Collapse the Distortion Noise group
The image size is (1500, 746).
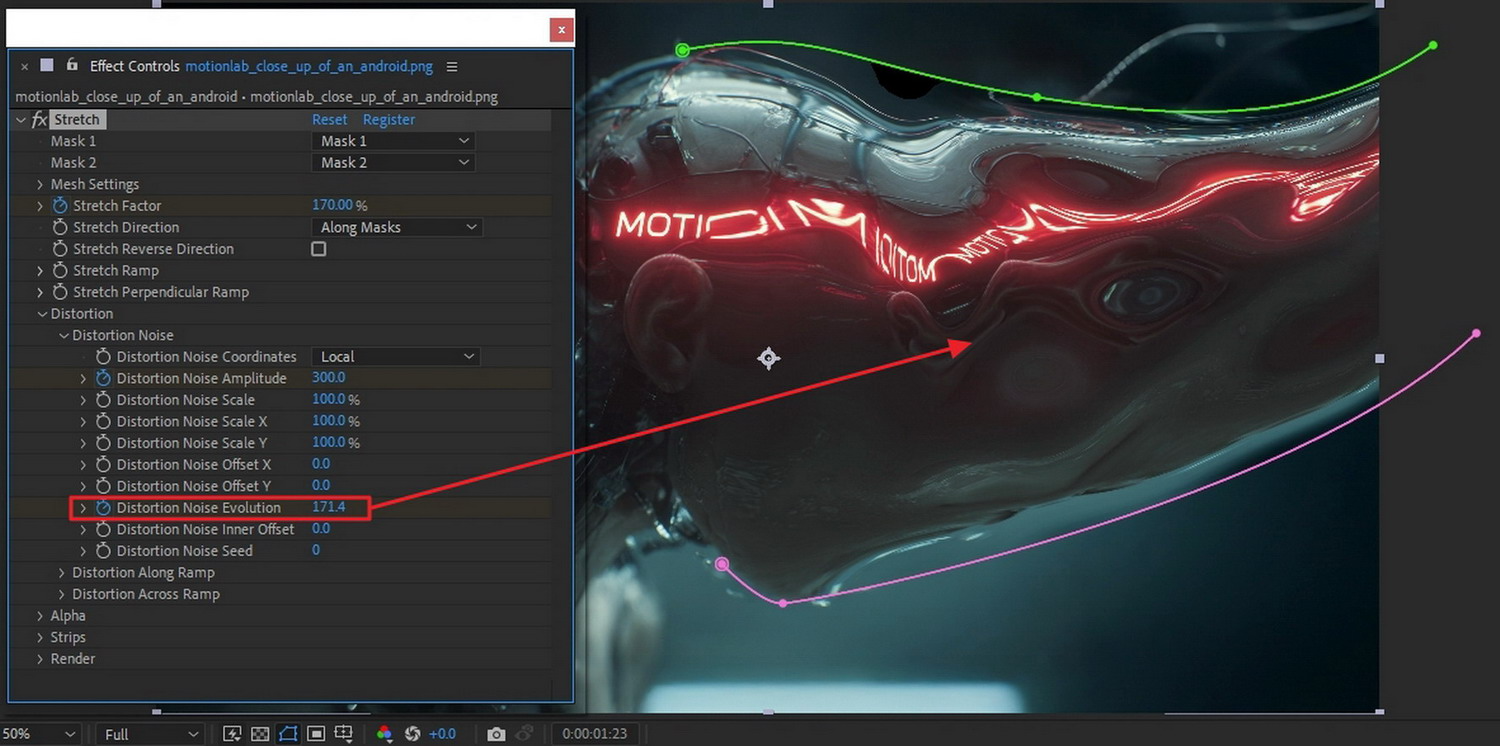[x=63, y=335]
